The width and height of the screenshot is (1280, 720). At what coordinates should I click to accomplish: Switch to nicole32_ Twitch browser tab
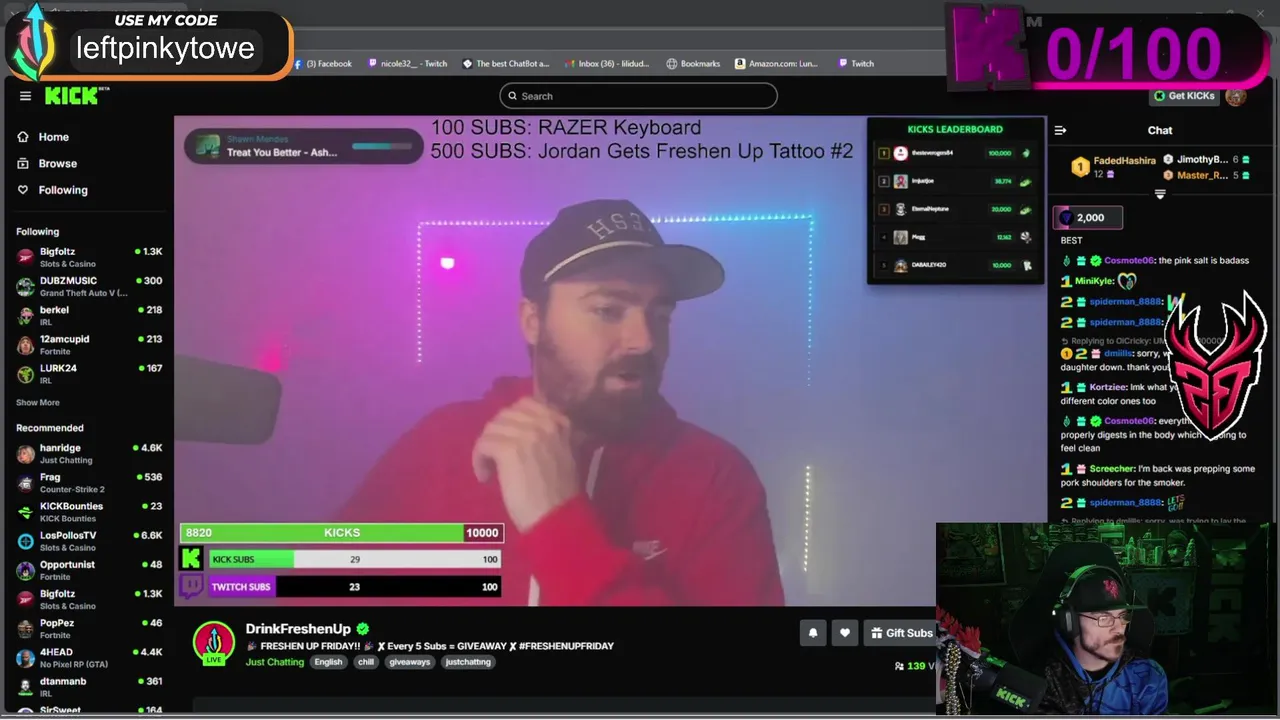[x=408, y=63]
